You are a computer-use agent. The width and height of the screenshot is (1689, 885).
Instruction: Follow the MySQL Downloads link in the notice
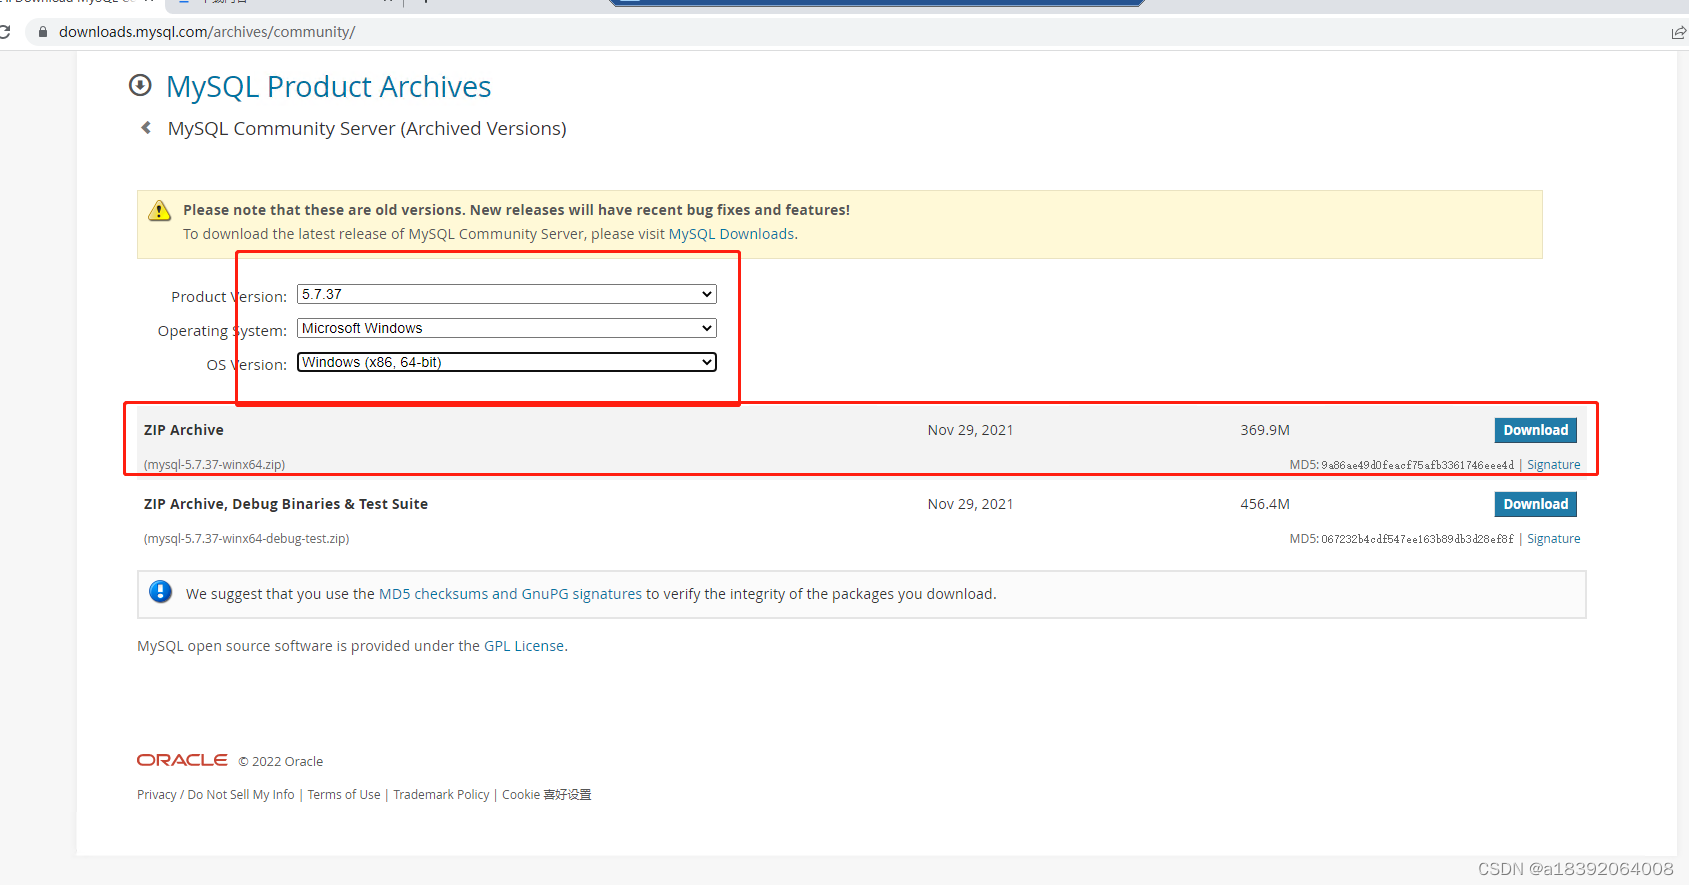point(732,234)
